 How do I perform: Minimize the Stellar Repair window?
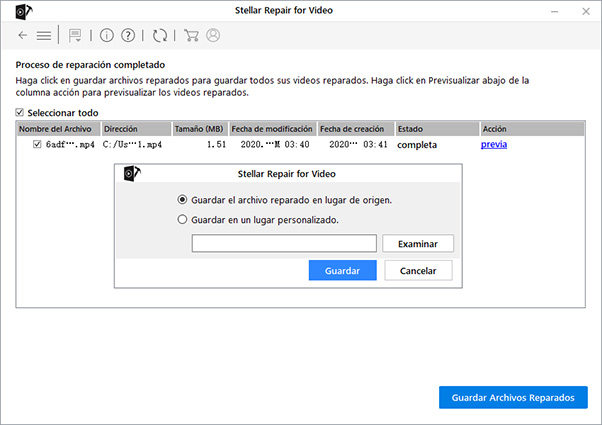pyautogui.click(x=554, y=12)
